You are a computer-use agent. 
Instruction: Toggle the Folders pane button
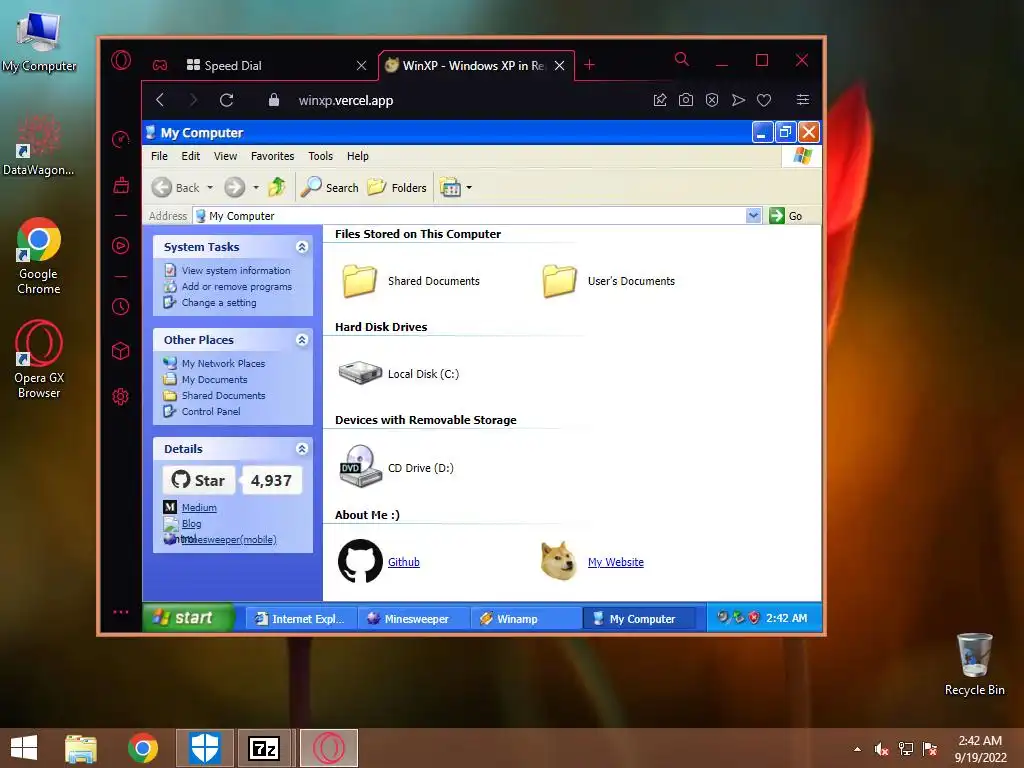(x=396, y=187)
